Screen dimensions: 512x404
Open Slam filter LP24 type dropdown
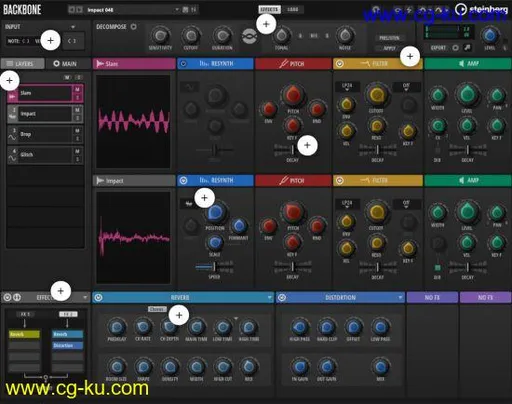pos(347,87)
